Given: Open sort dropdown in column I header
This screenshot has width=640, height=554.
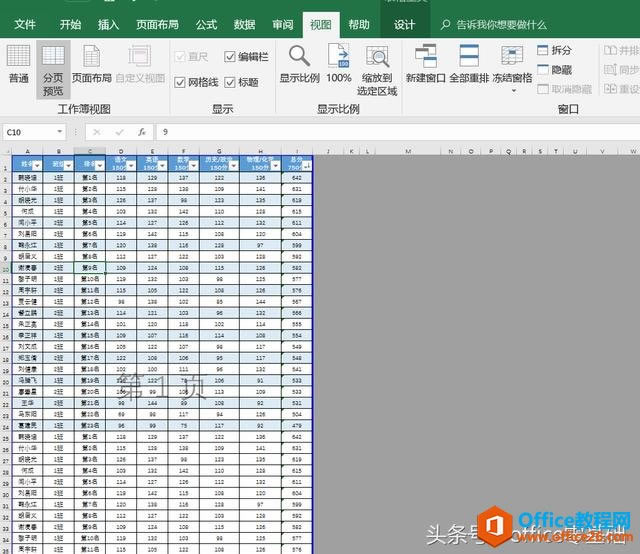Looking at the screenshot, I should click(x=307, y=165).
